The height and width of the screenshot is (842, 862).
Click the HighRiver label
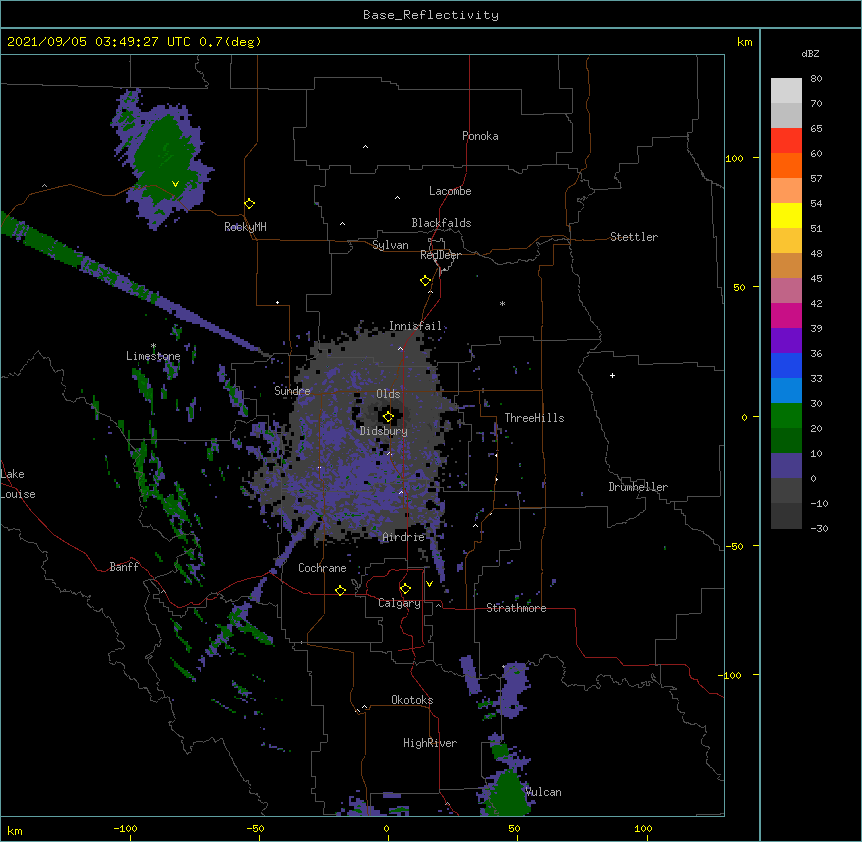pyautogui.click(x=430, y=743)
